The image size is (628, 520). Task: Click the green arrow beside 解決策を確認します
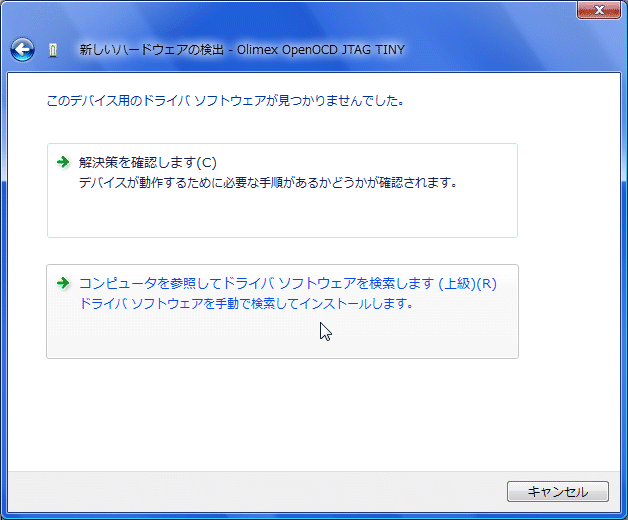click(63, 162)
